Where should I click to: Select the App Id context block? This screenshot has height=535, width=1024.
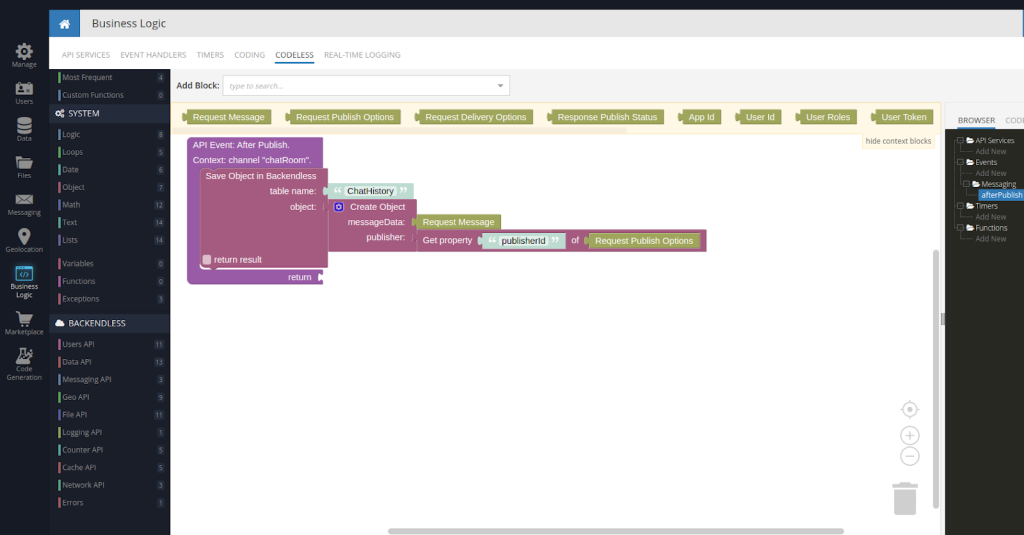(x=699, y=117)
